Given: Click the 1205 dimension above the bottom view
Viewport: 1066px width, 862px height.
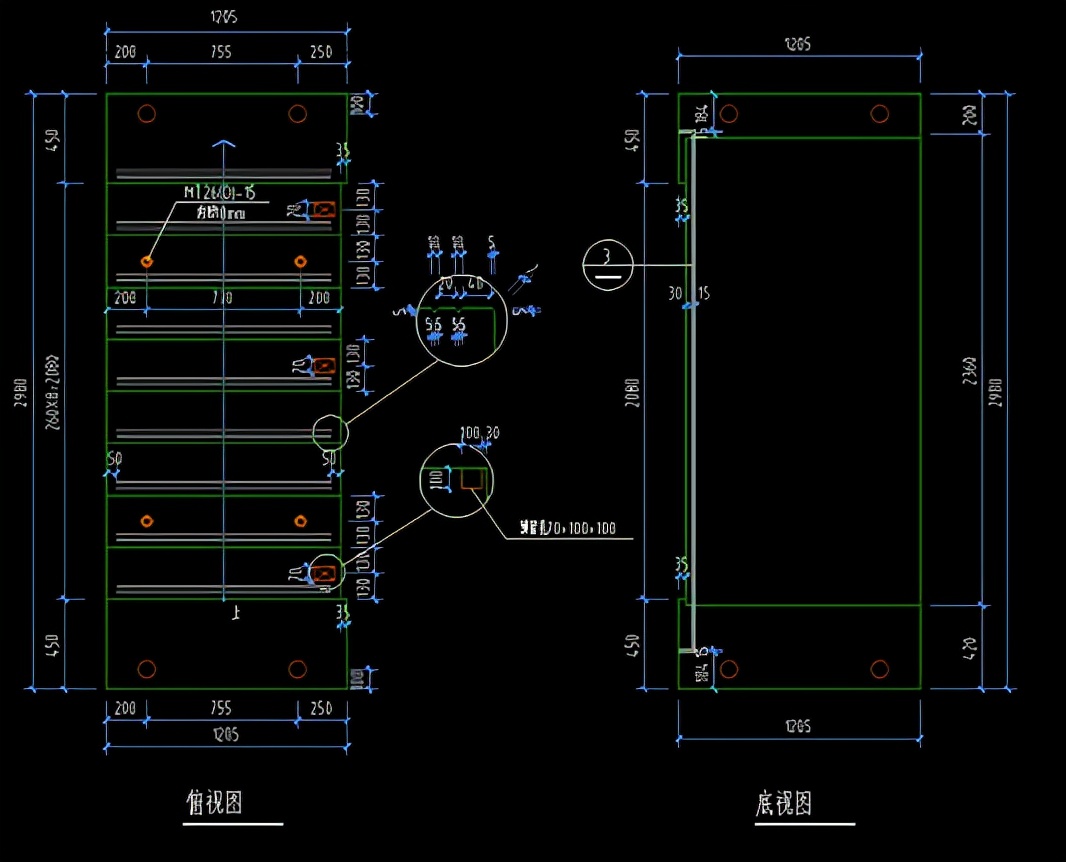Looking at the screenshot, I should (797, 44).
